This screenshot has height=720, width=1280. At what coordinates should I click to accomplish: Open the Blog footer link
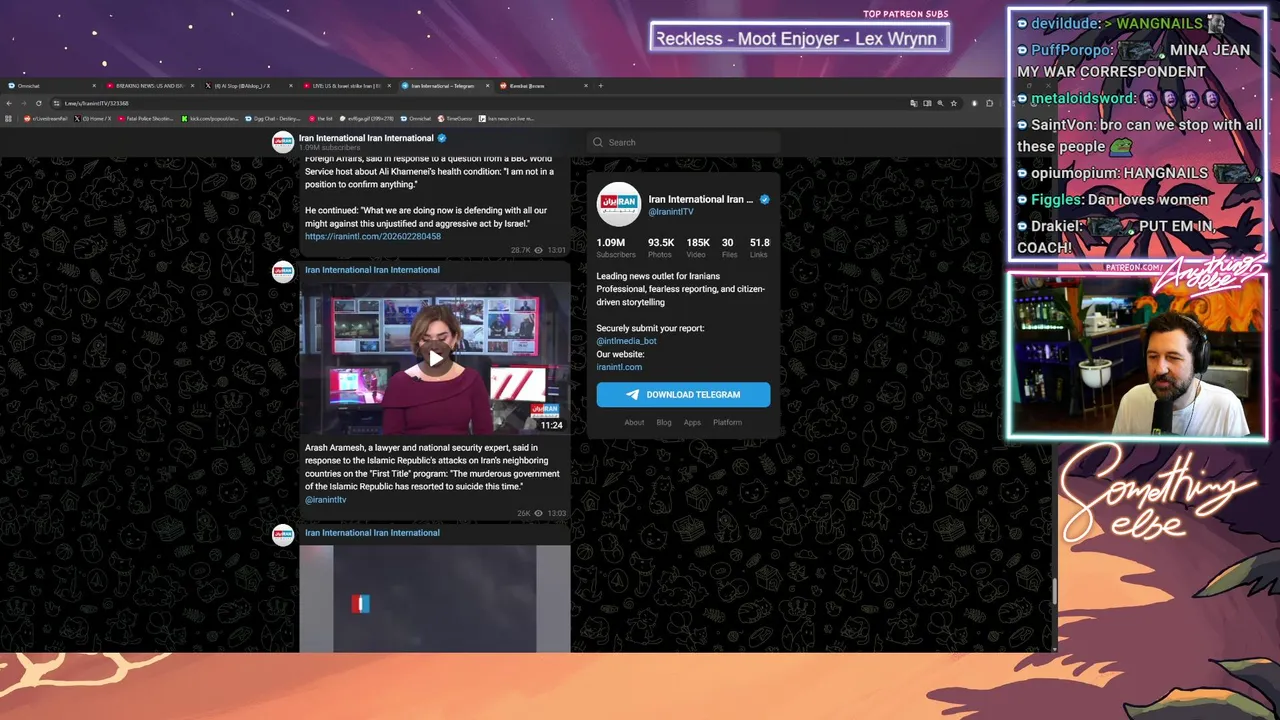click(664, 422)
